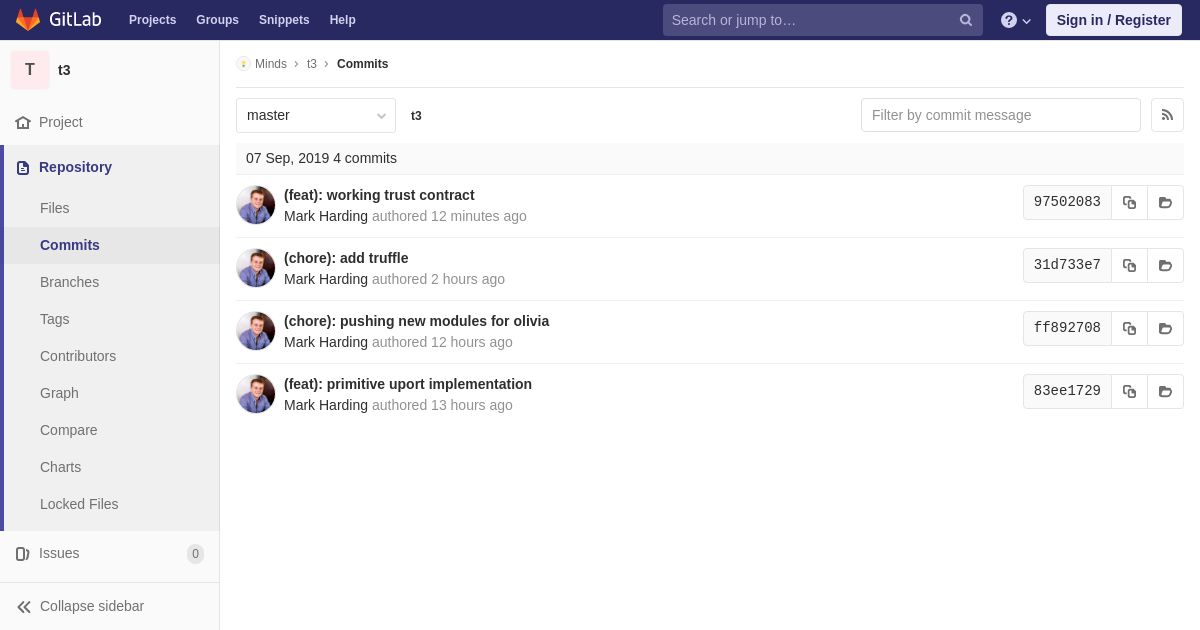This screenshot has height=630, width=1200.
Task: Open the commits RSS feed icon
Action: click(1167, 115)
